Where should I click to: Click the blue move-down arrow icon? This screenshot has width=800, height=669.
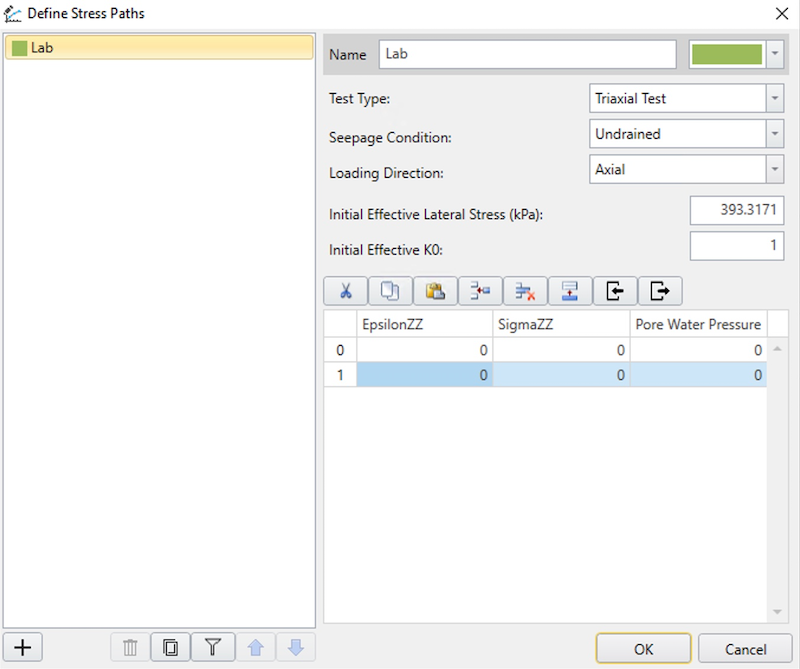(x=297, y=647)
